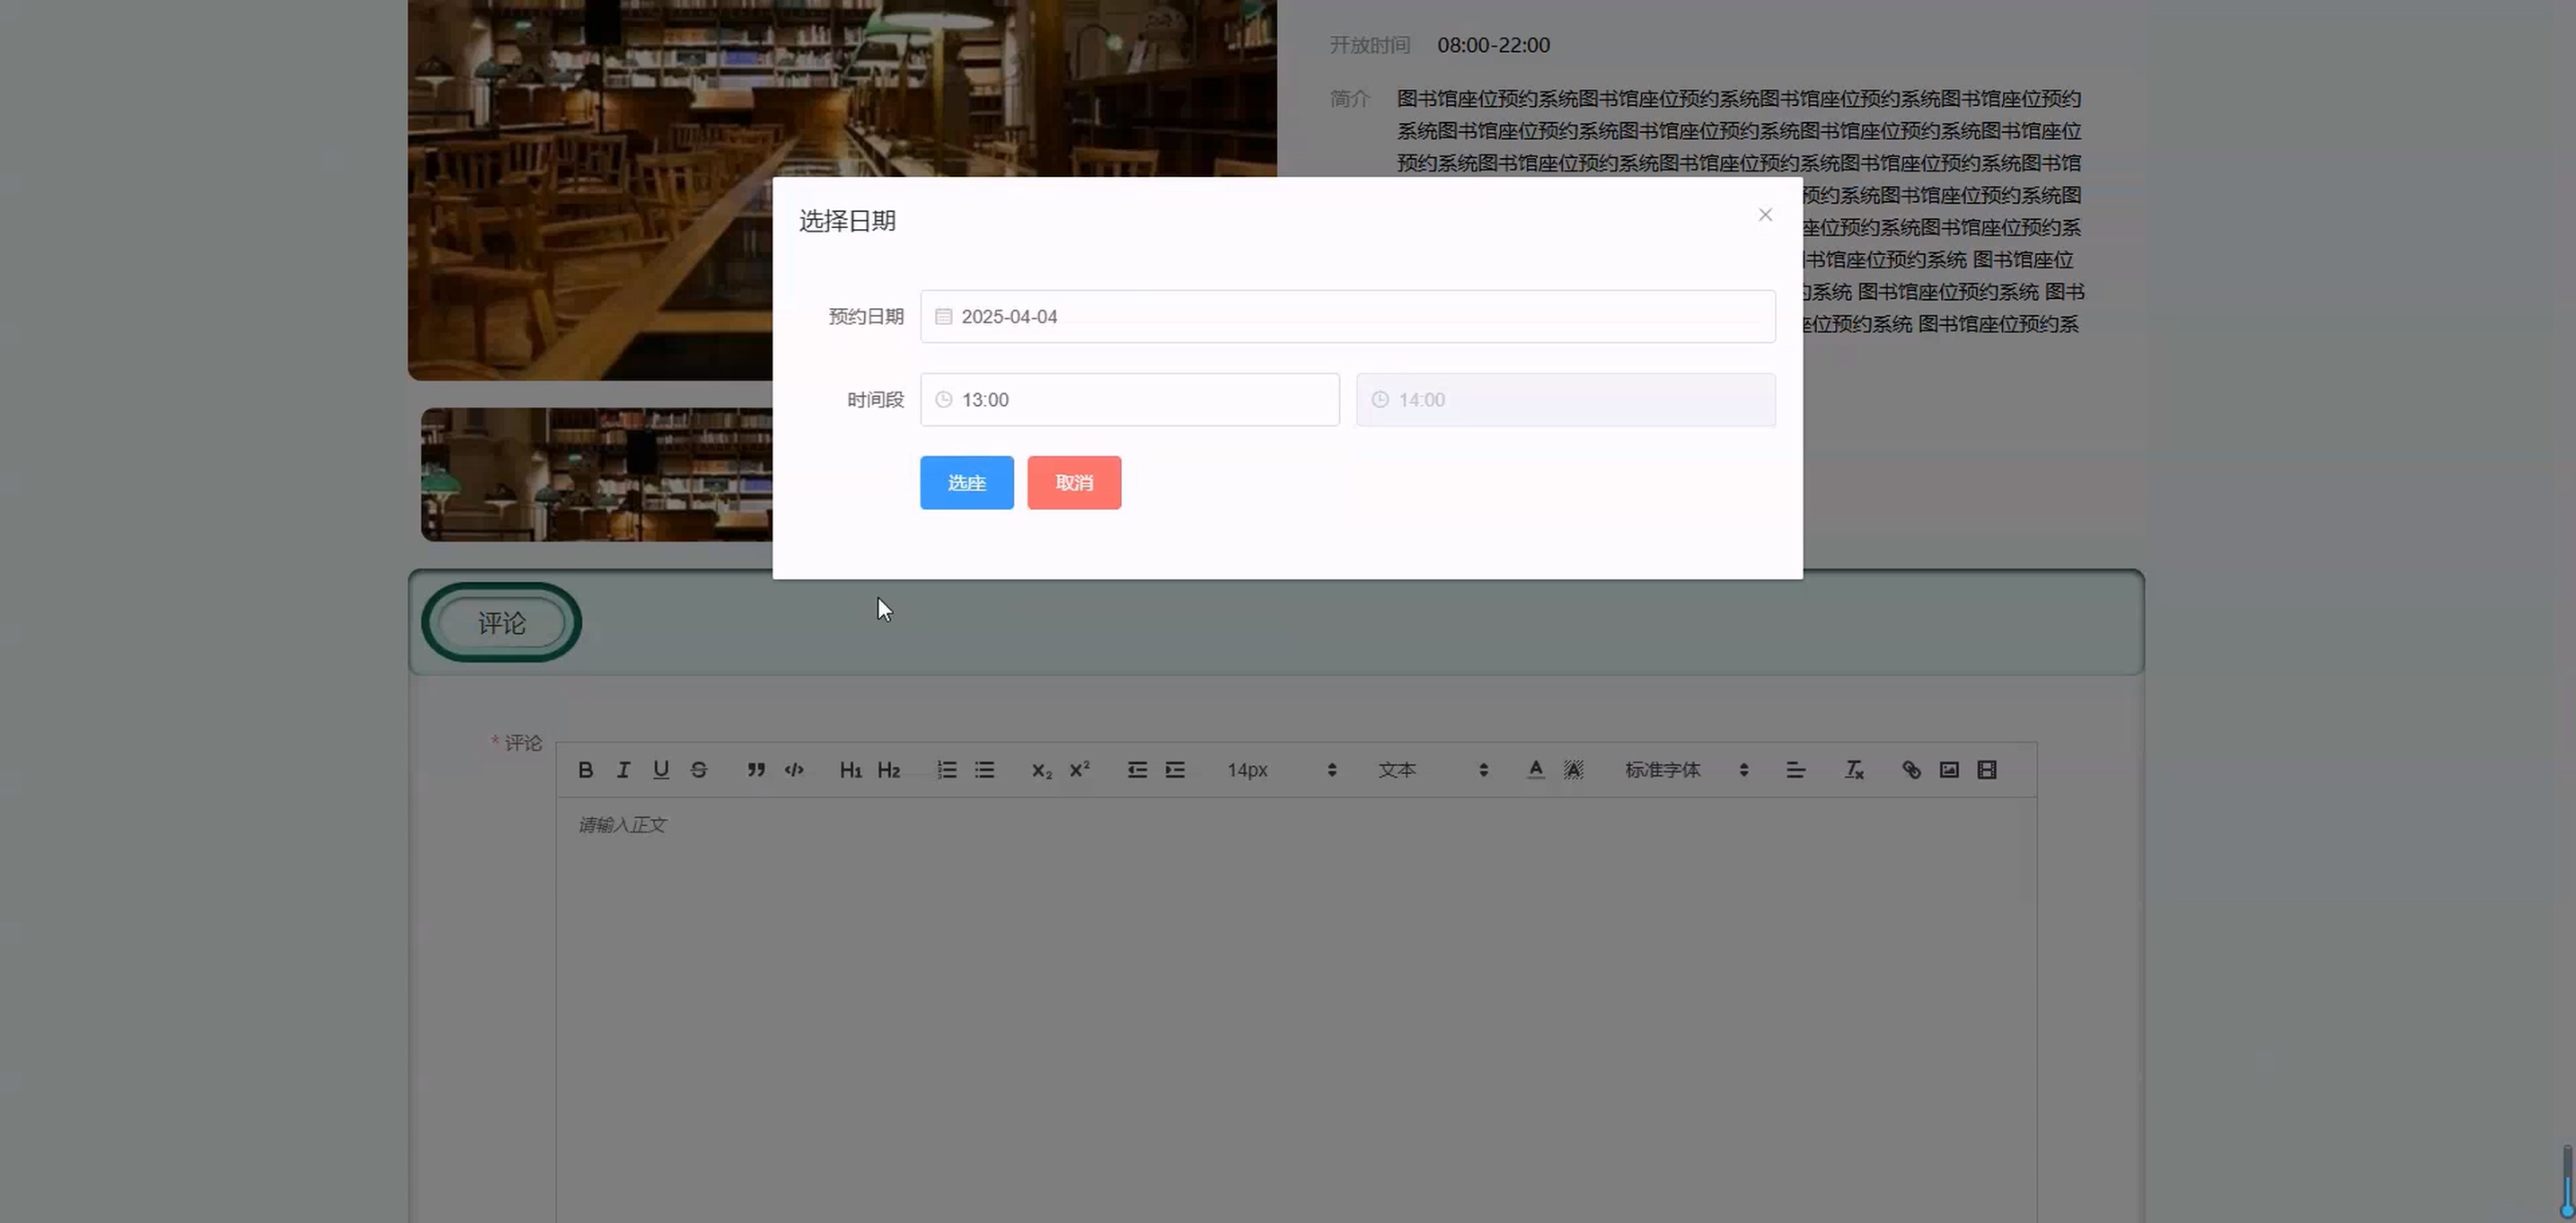This screenshot has height=1223, width=2576.
Task: Apply strikethrough formatting in editor
Action: (699, 770)
